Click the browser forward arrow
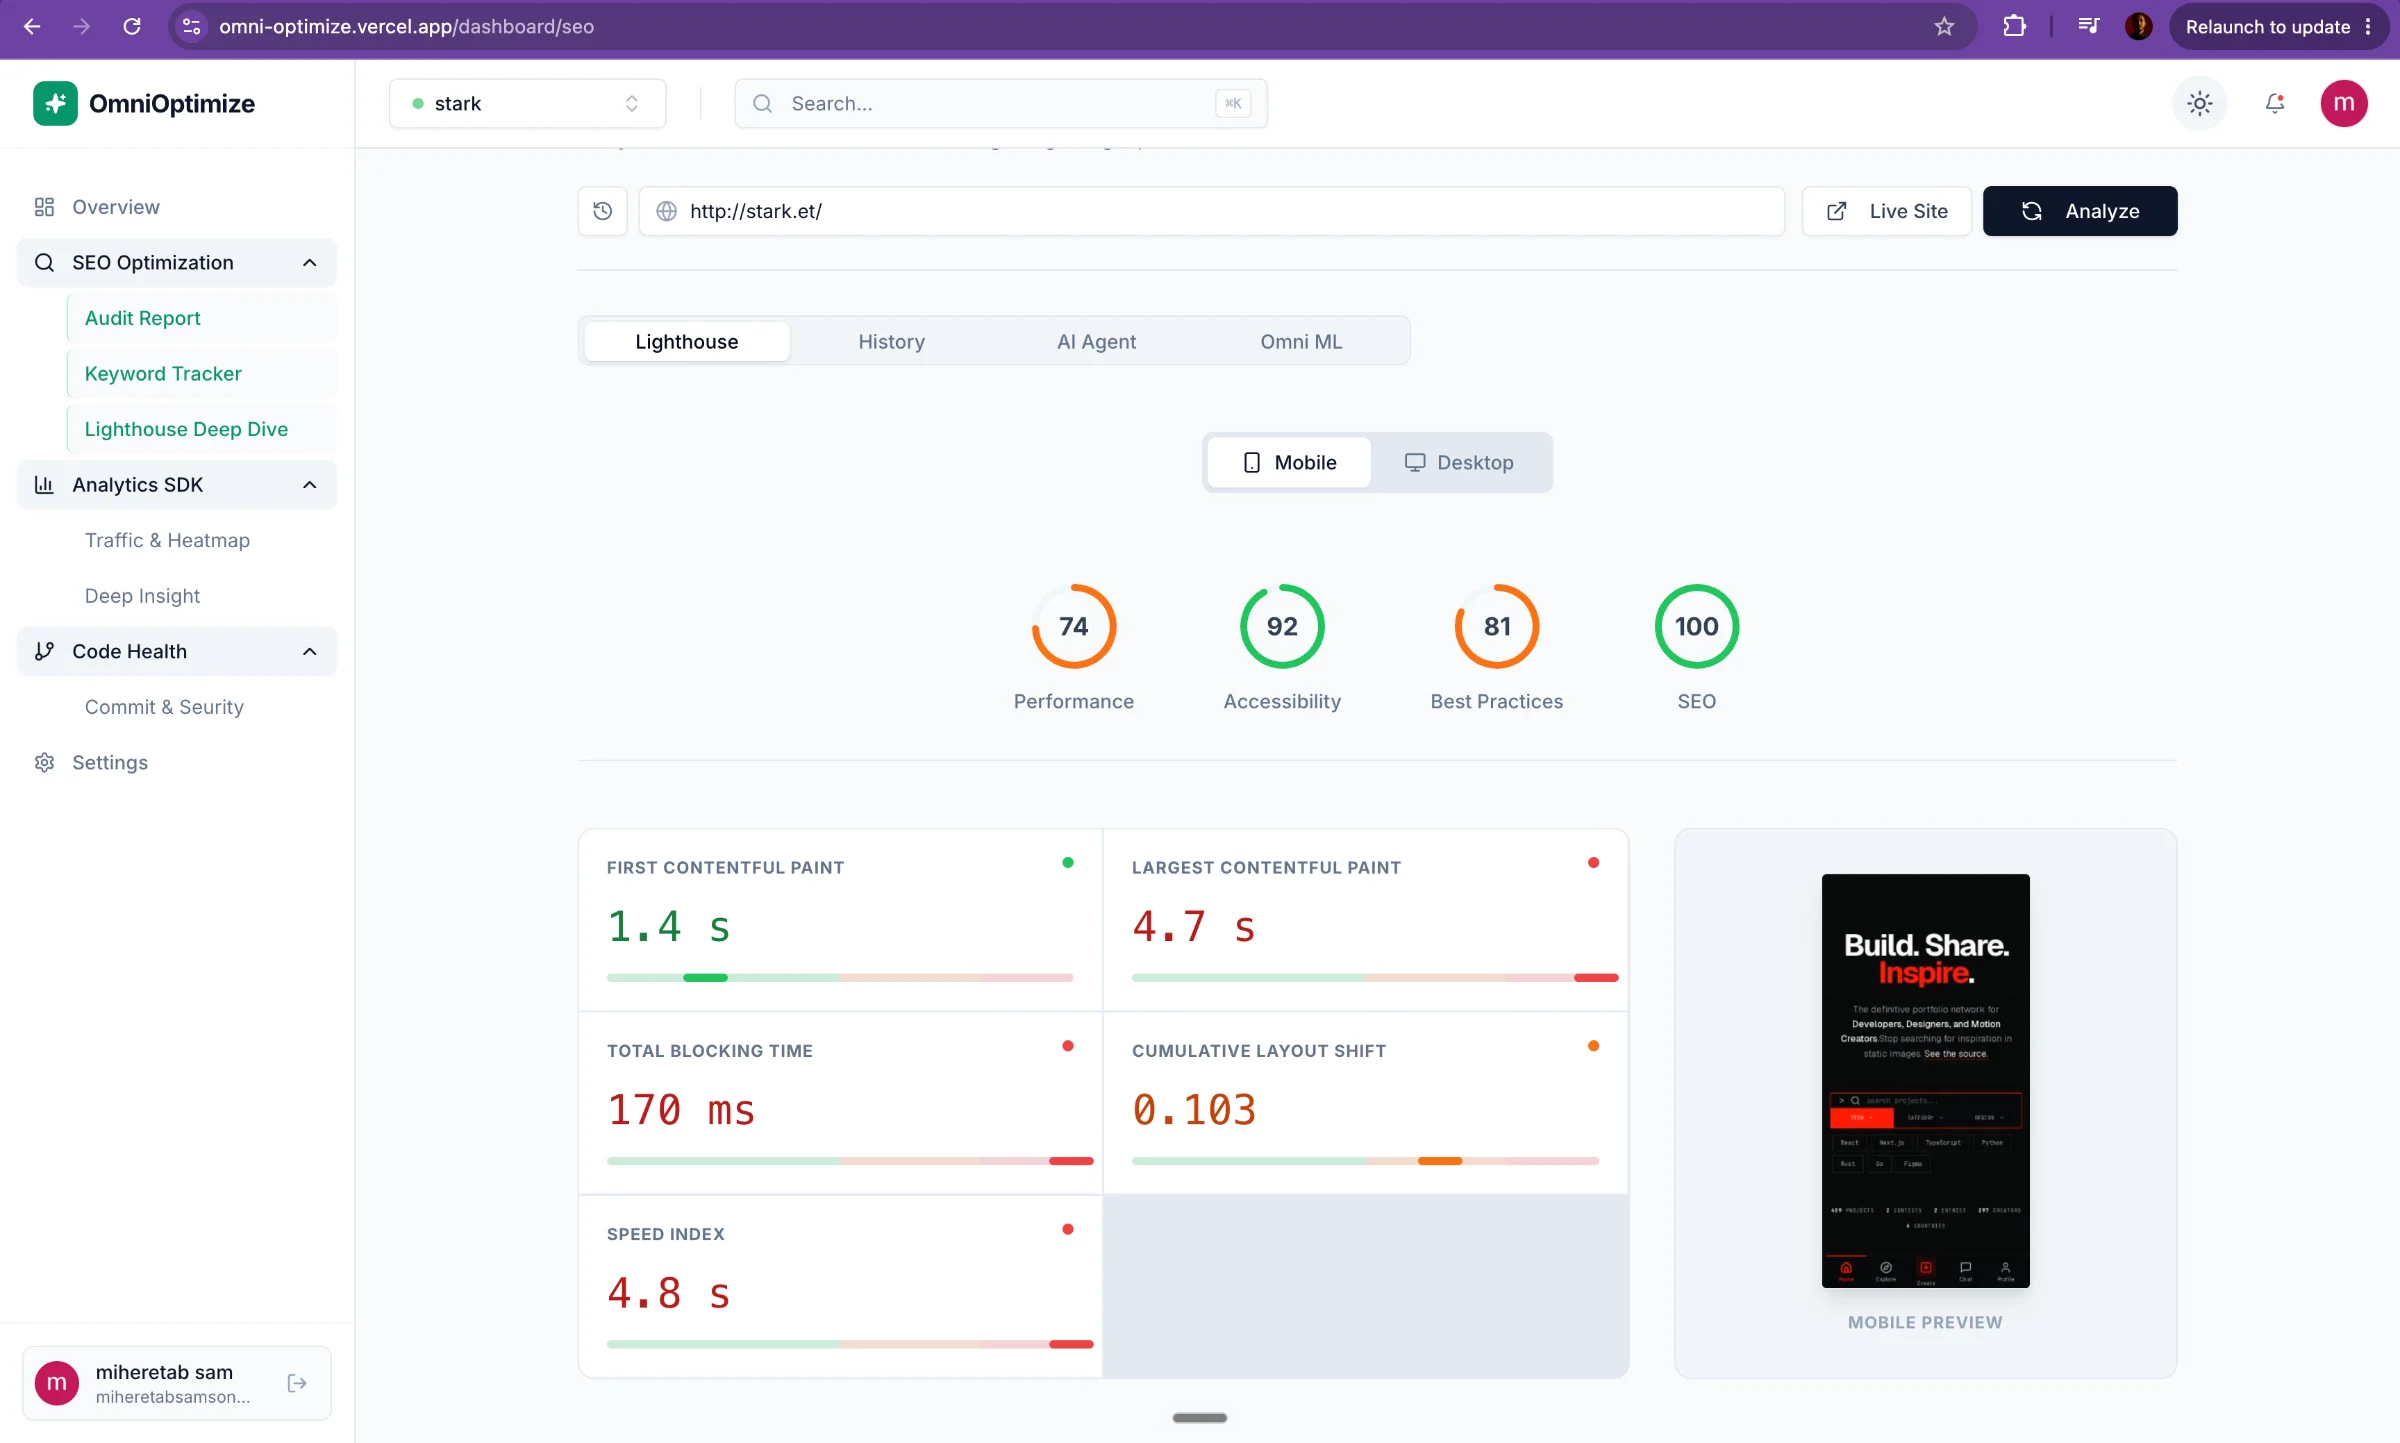Screen dimensions: 2400x1443 tap(82, 27)
